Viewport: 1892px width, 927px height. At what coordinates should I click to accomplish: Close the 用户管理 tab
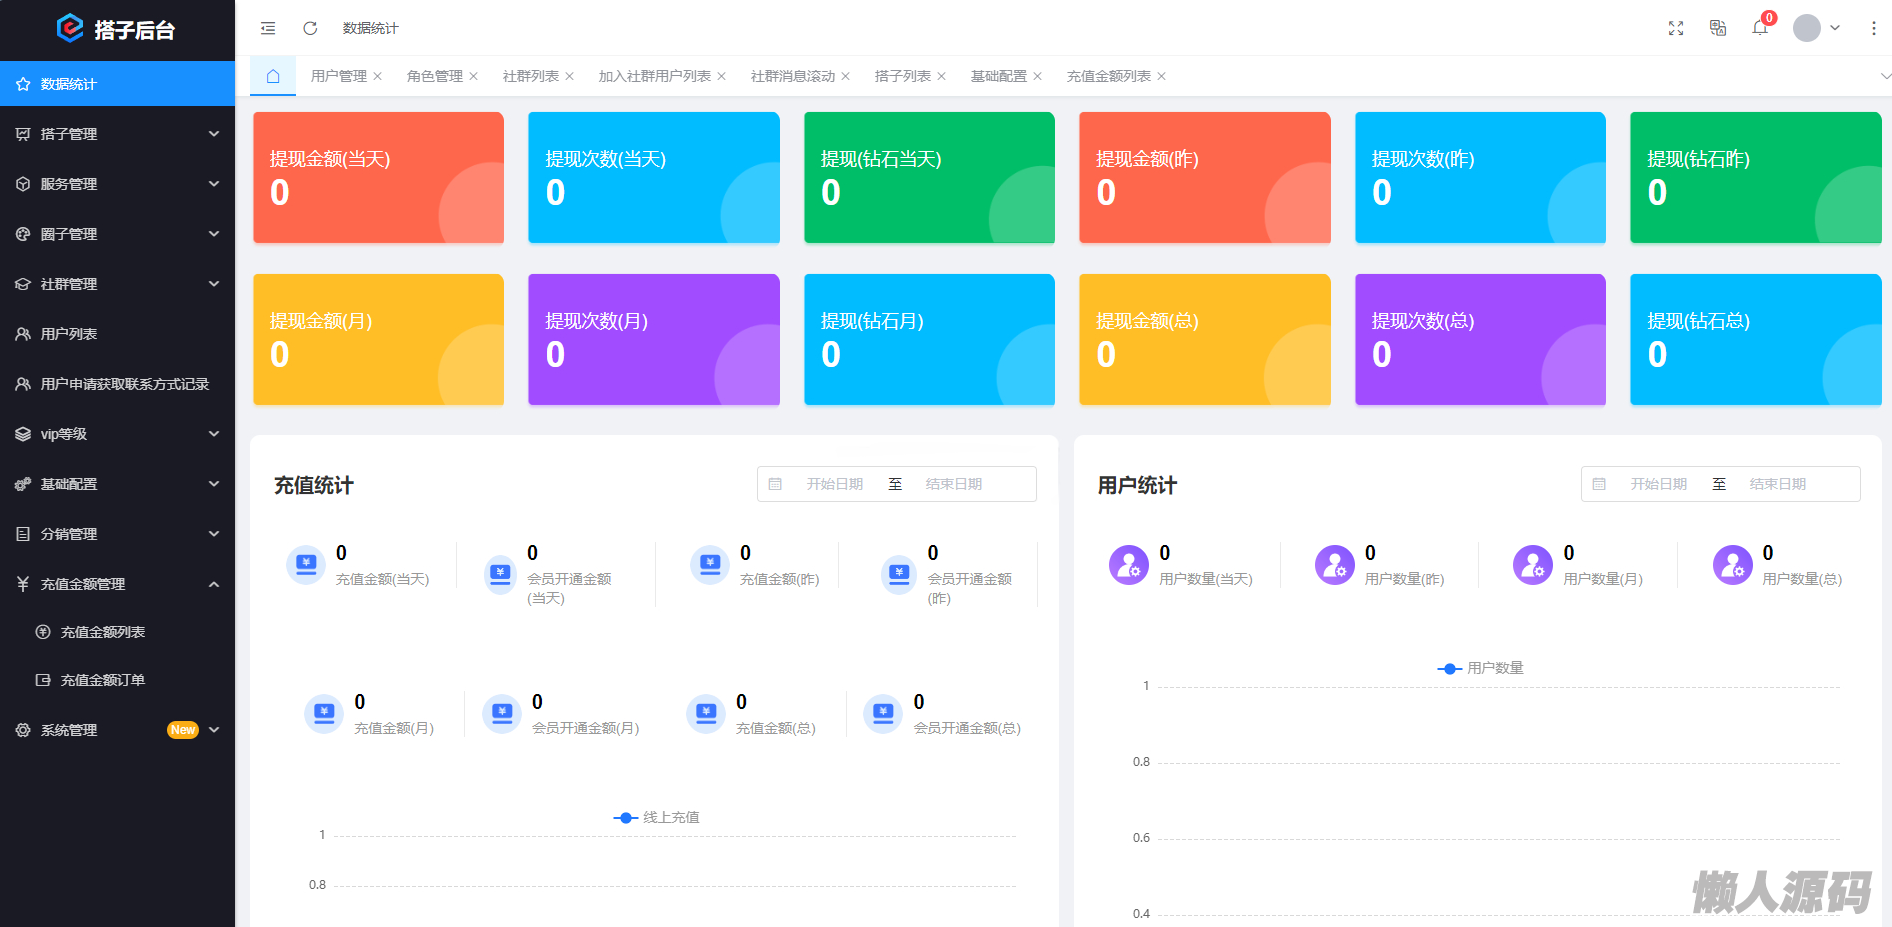[378, 76]
